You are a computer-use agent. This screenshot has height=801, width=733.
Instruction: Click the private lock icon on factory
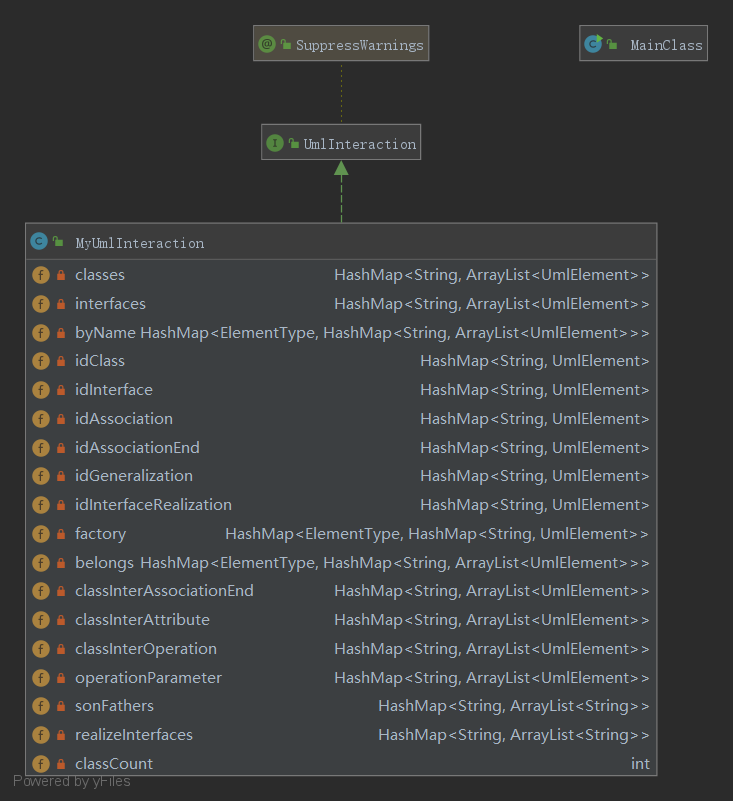click(61, 534)
